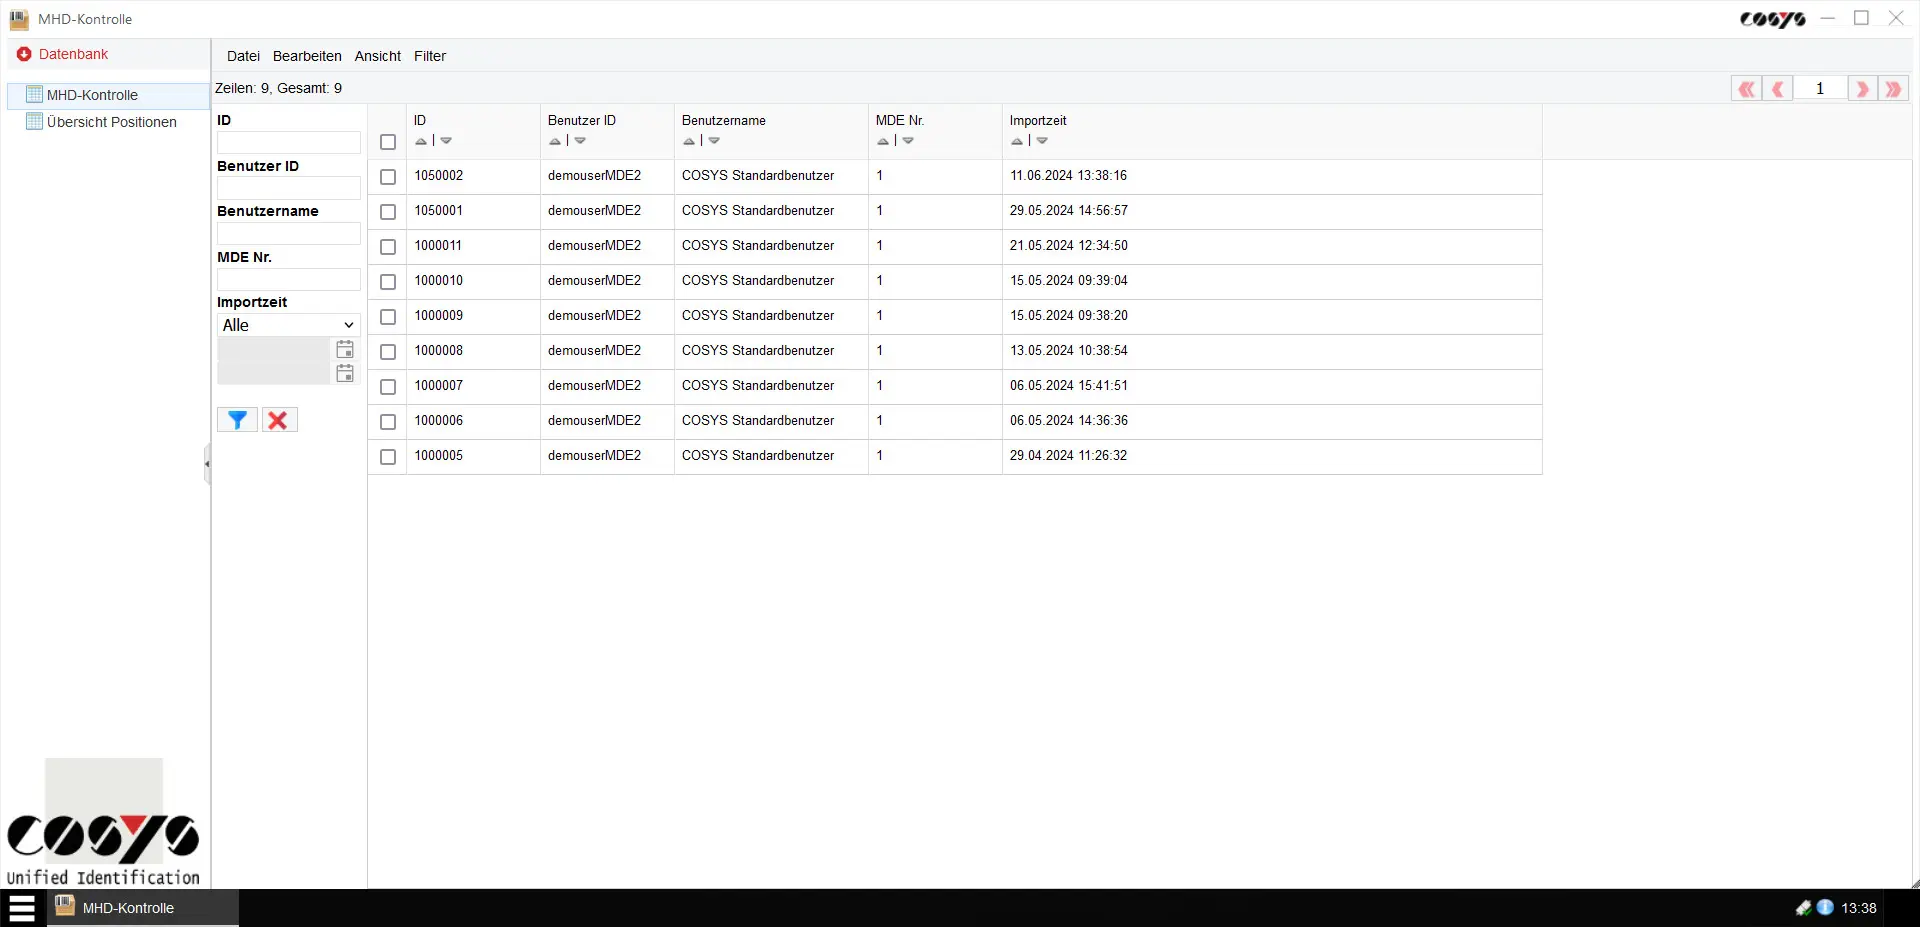The image size is (1920, 927).
Task: Check the row with ID 1000007
Action: (388, 387)
